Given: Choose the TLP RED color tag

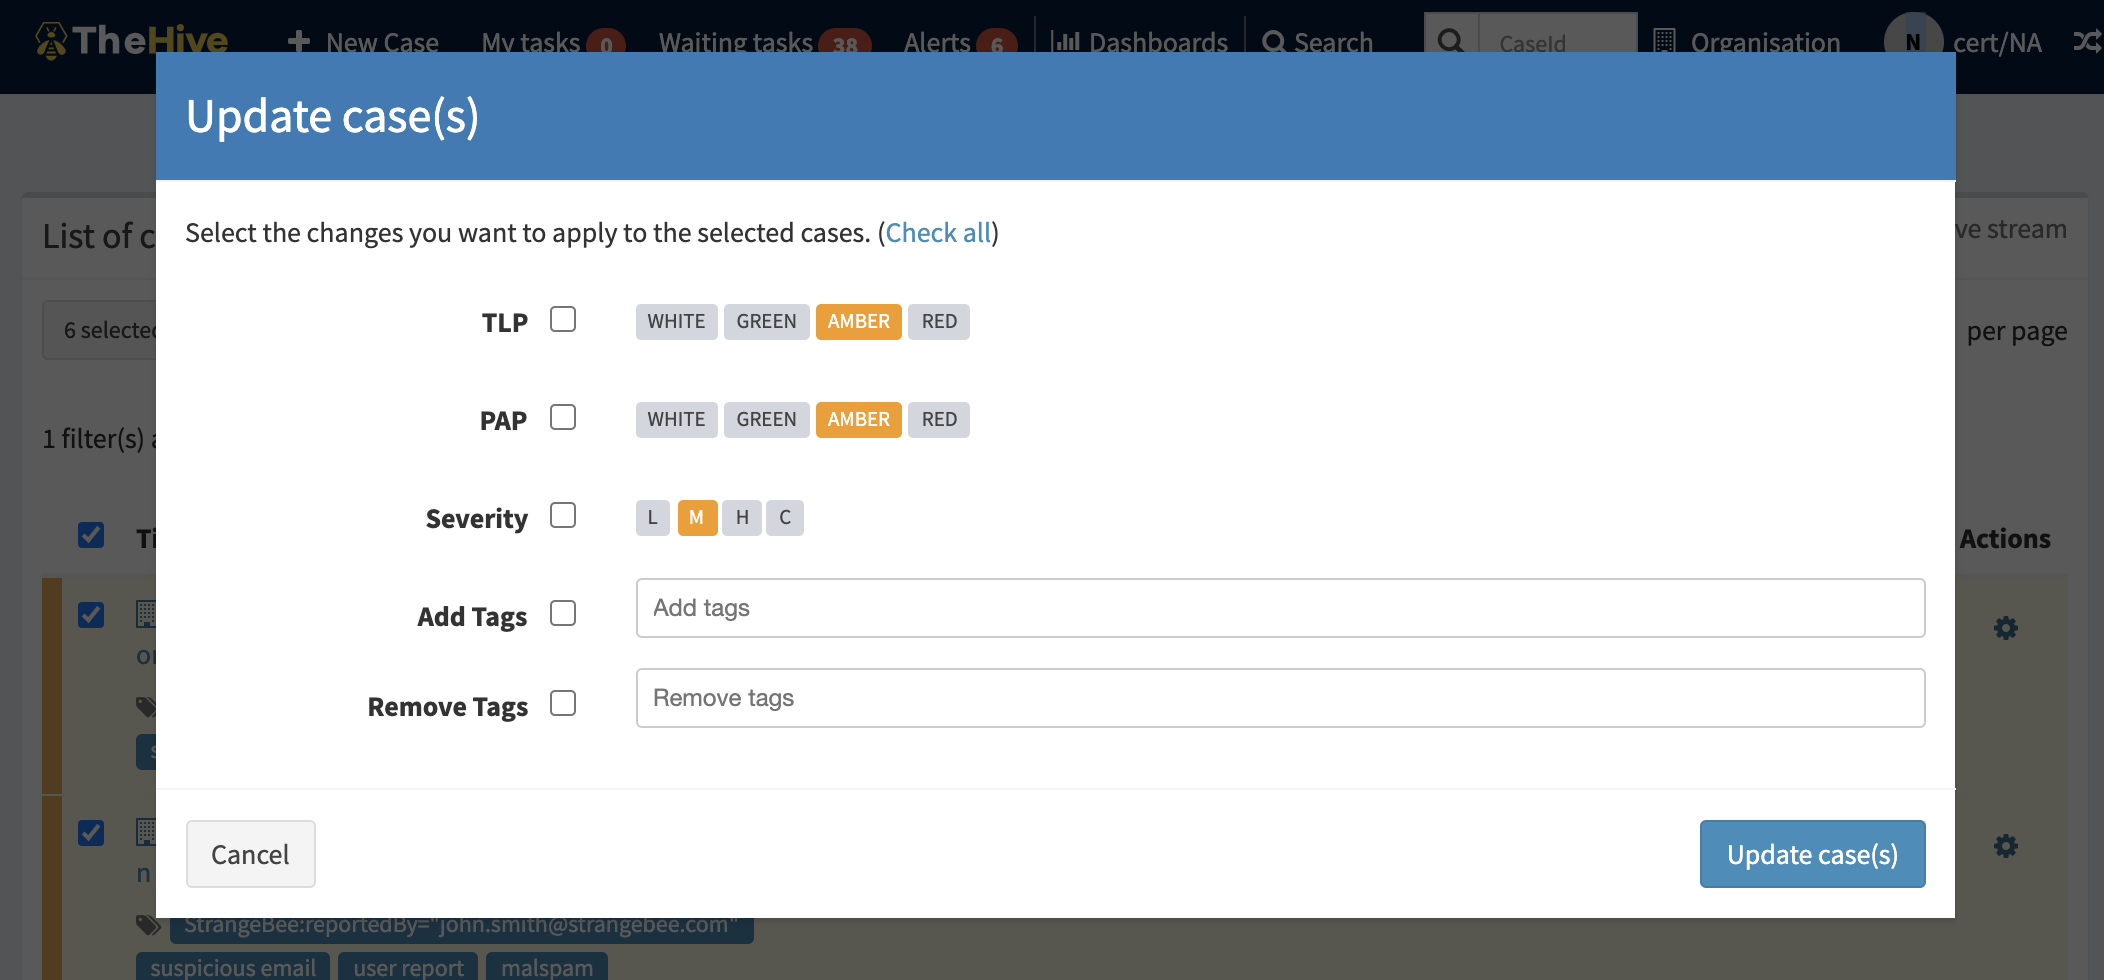Looking at the screenshot, I should [939, 322].
